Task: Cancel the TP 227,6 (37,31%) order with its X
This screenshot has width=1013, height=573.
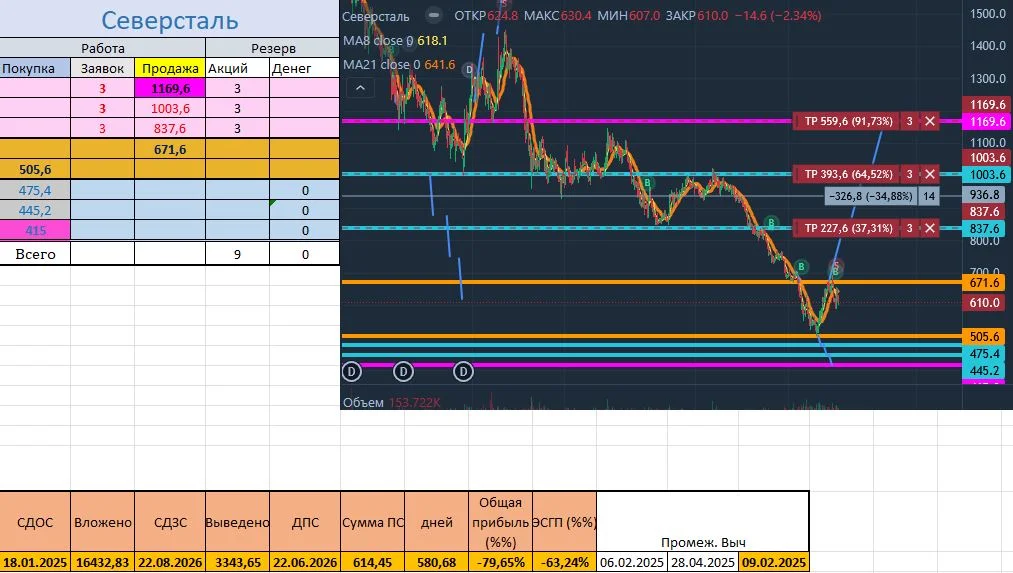Action: (930, 228)
